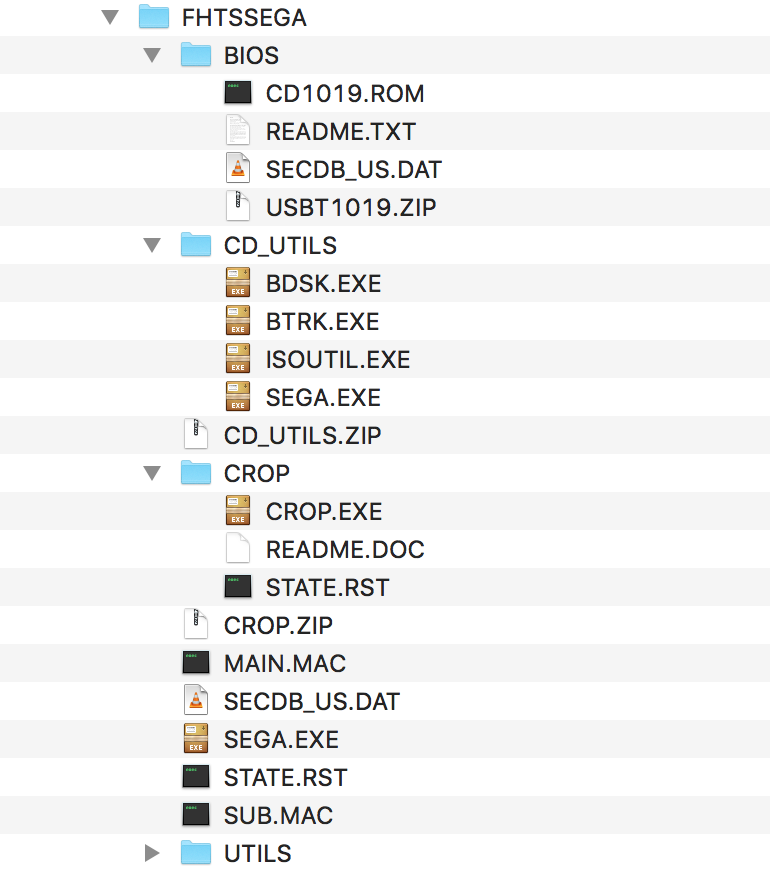770x870 pixels.
Task: Select the CD_UTILS folder name
Action: tap(280, 246)
